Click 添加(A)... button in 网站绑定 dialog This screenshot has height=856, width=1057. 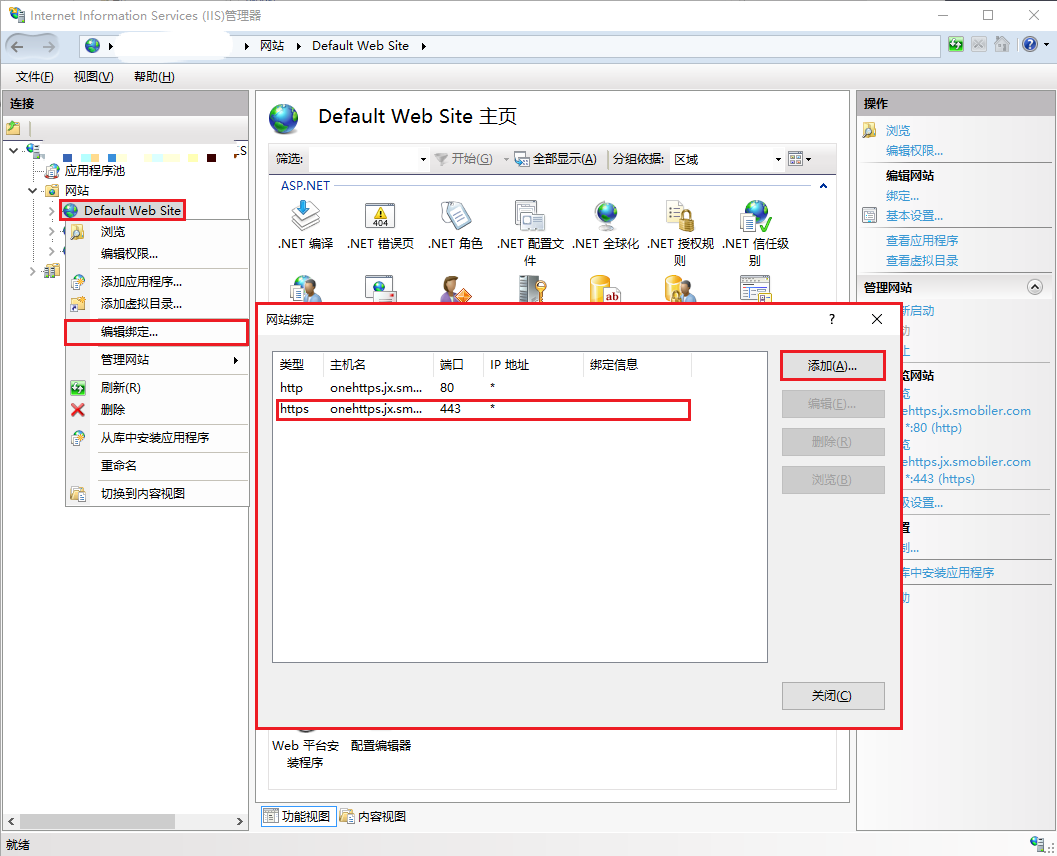click(833, 366)
